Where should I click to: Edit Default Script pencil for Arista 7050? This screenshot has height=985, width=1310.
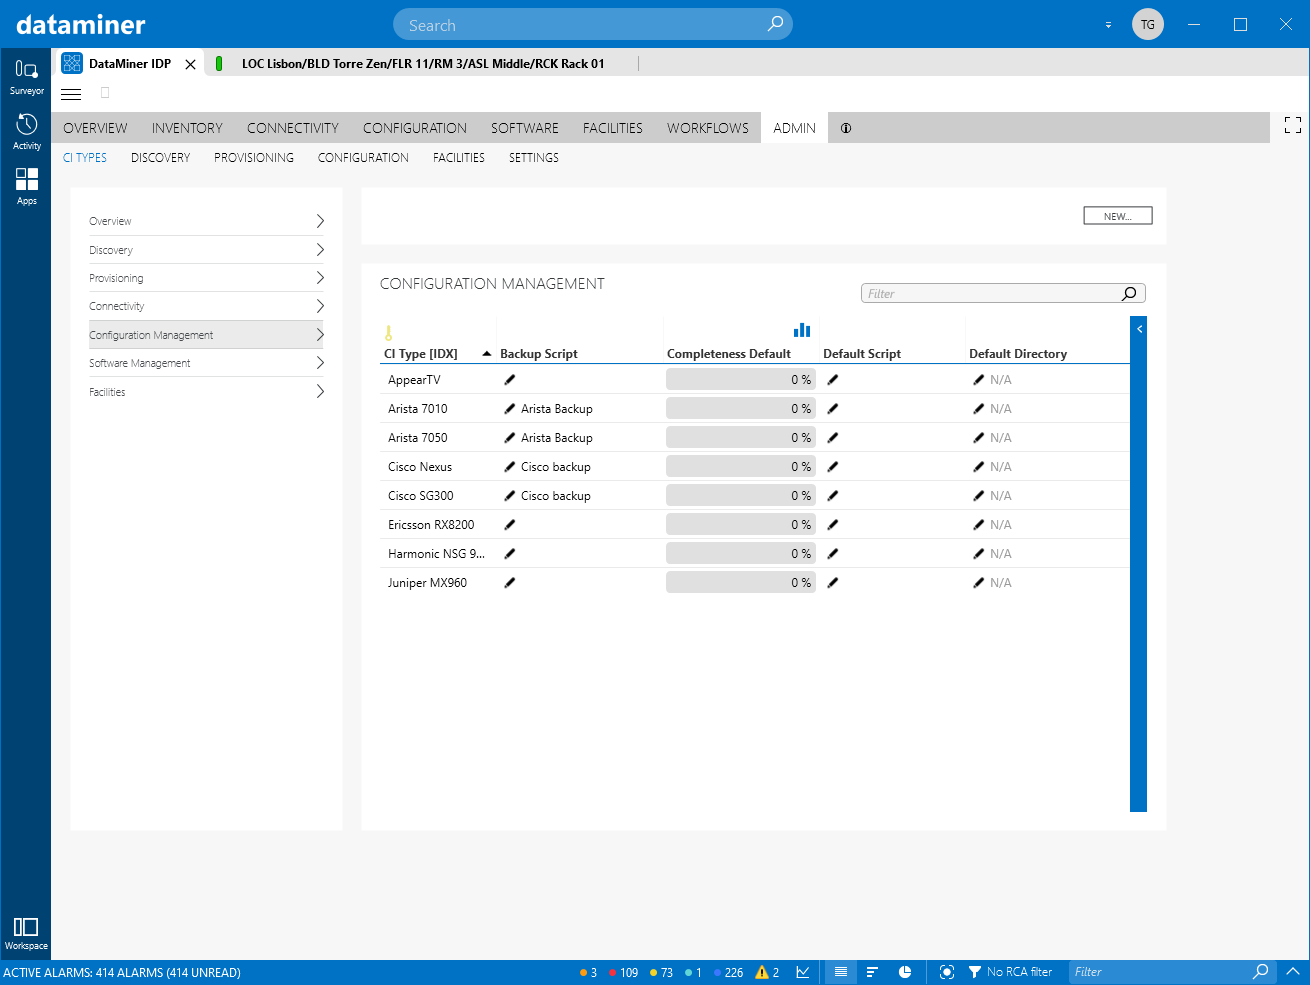point(833,438)
